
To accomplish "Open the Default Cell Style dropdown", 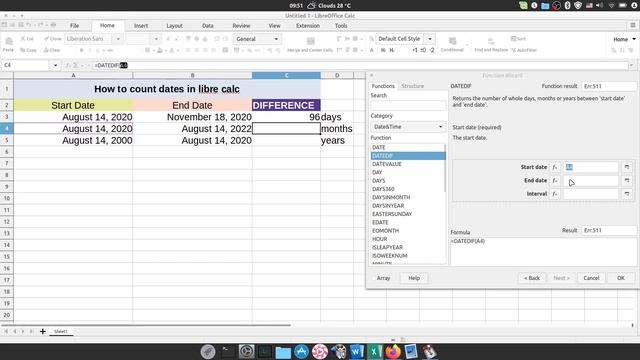I will (430, 39).
